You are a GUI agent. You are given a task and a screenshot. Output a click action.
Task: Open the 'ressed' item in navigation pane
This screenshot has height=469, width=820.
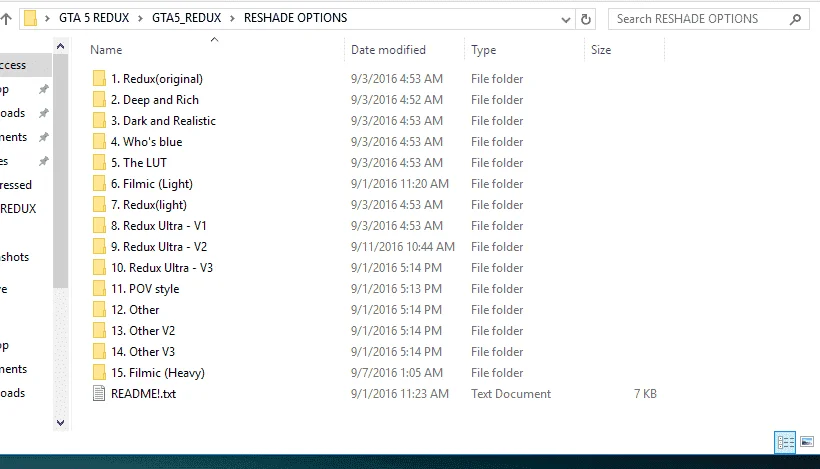click(x=16, y=185)
